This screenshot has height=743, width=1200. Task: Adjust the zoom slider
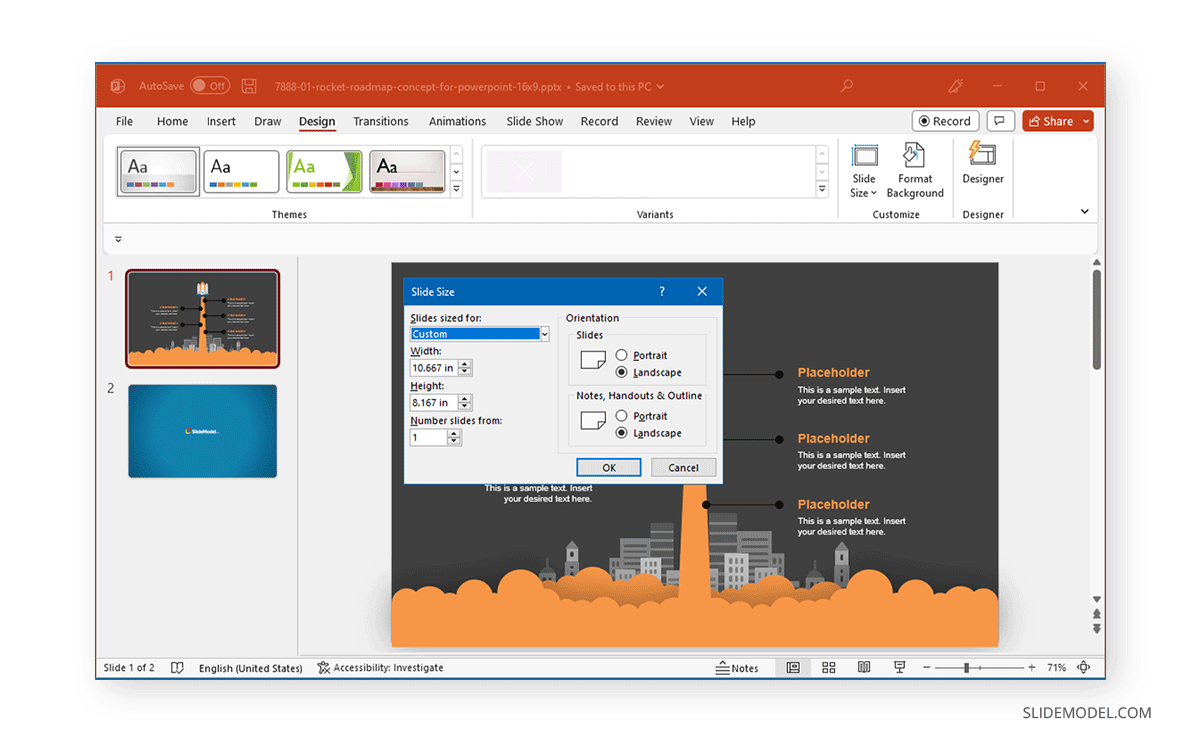[968, 667]
